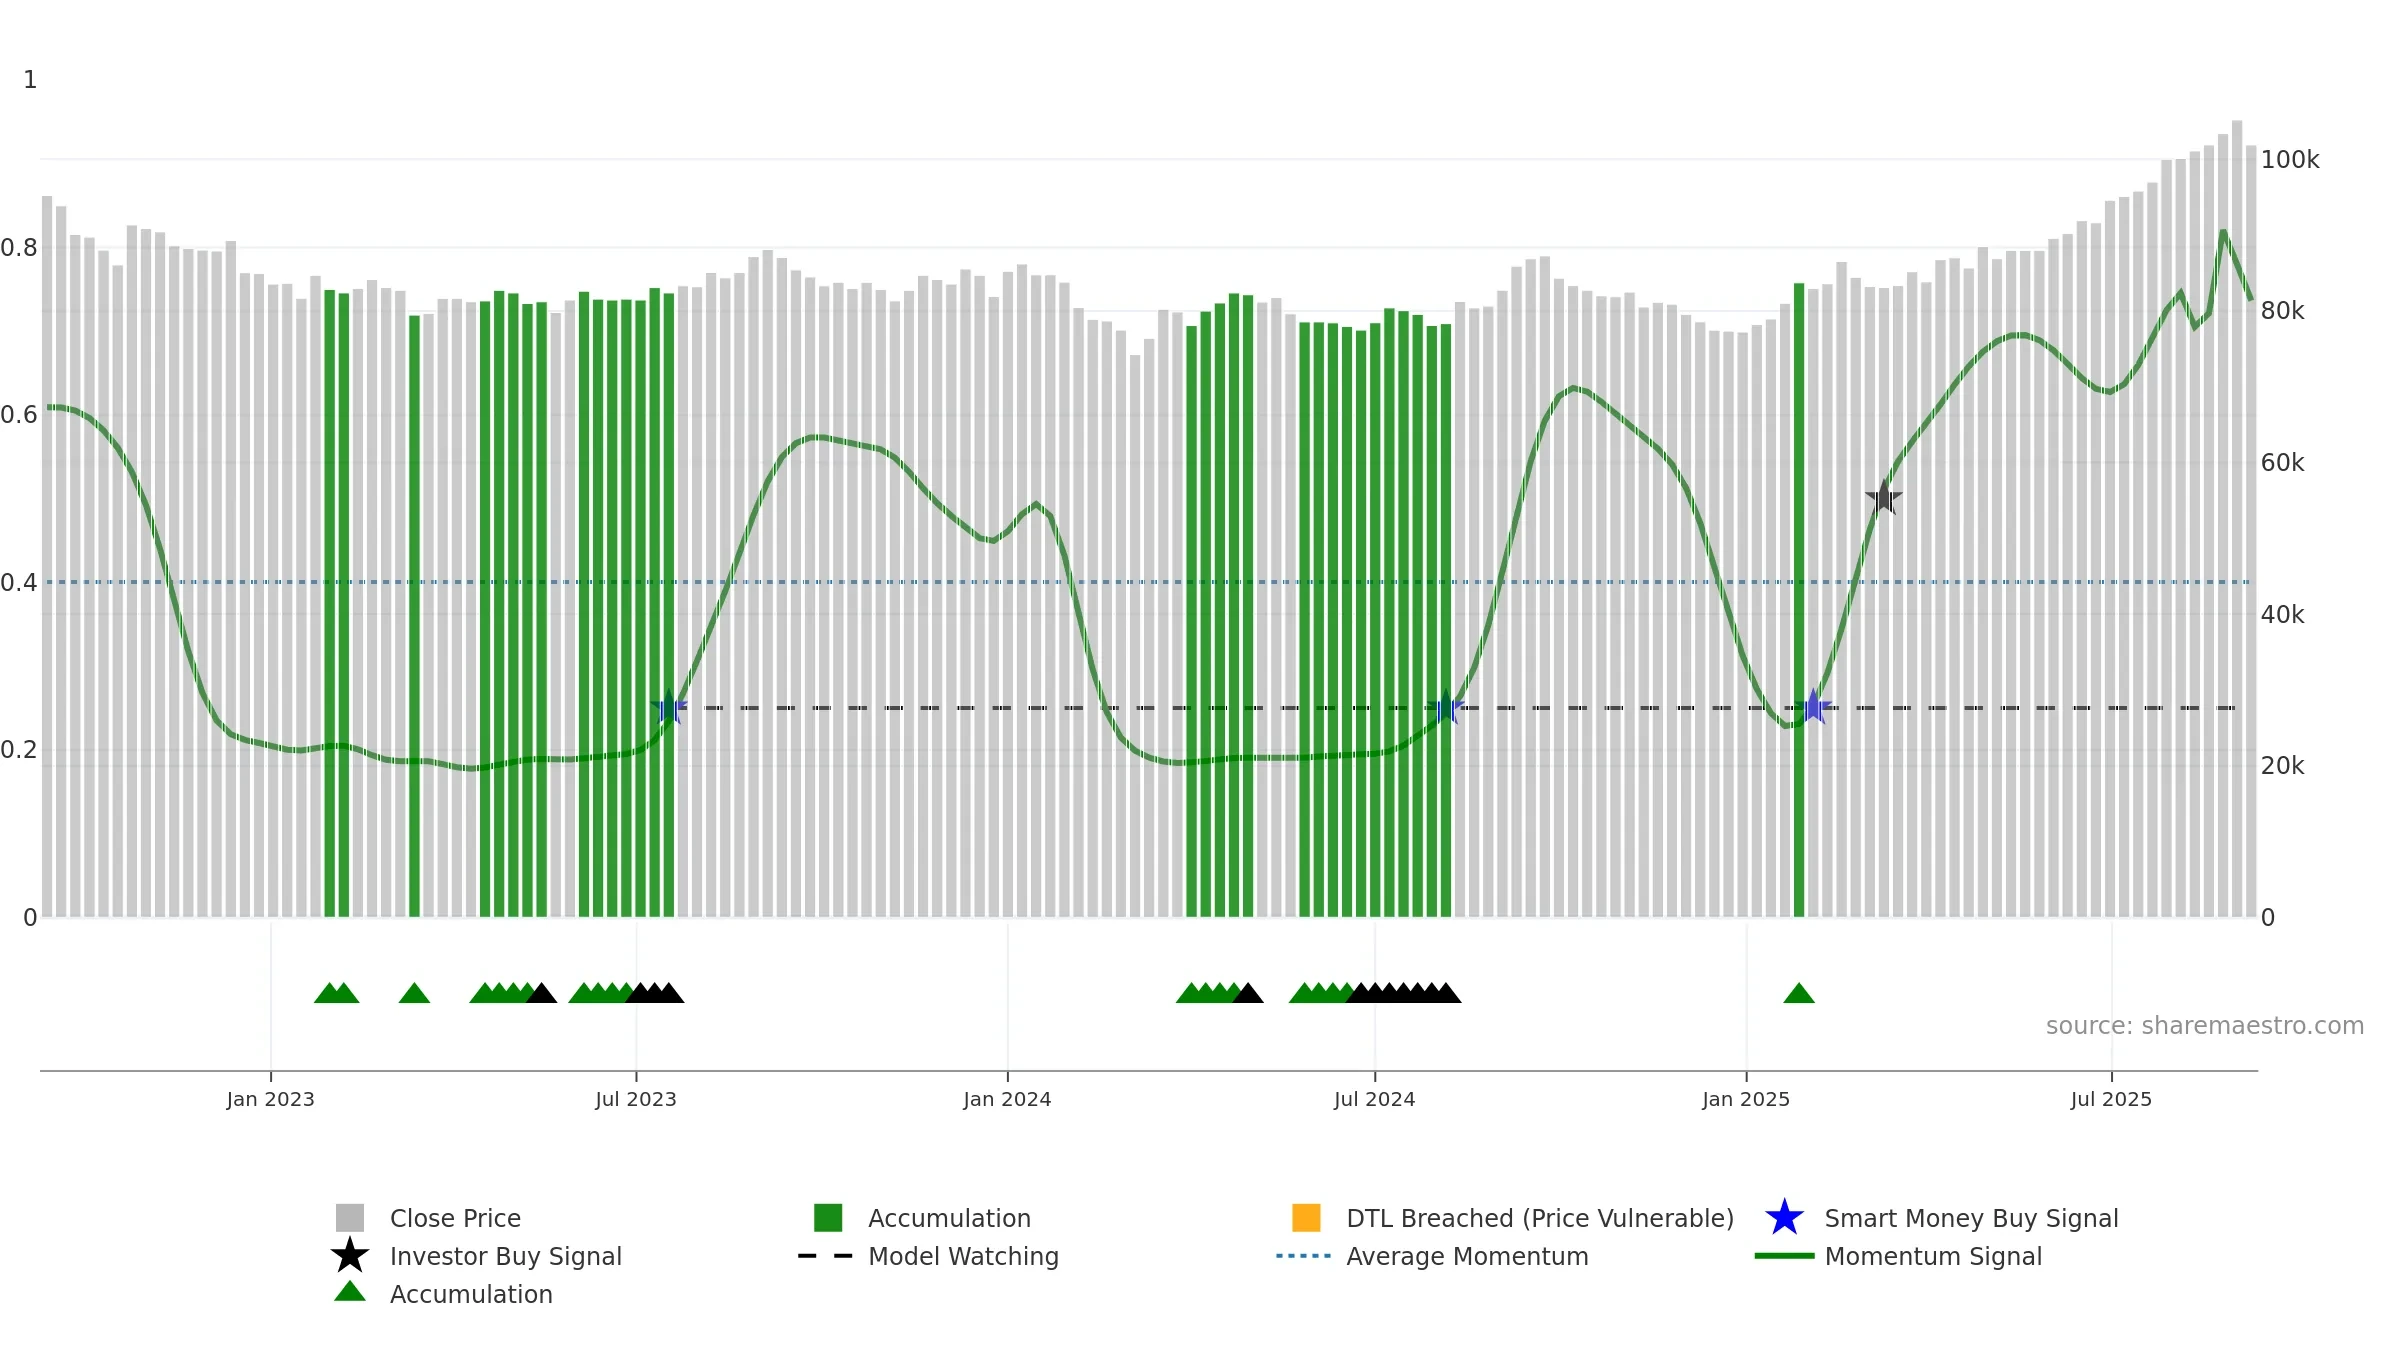Click the blue Smart Money star near Jul 2023
This screenshot has width=2400, height=1350.
click(x=669, y=708)
